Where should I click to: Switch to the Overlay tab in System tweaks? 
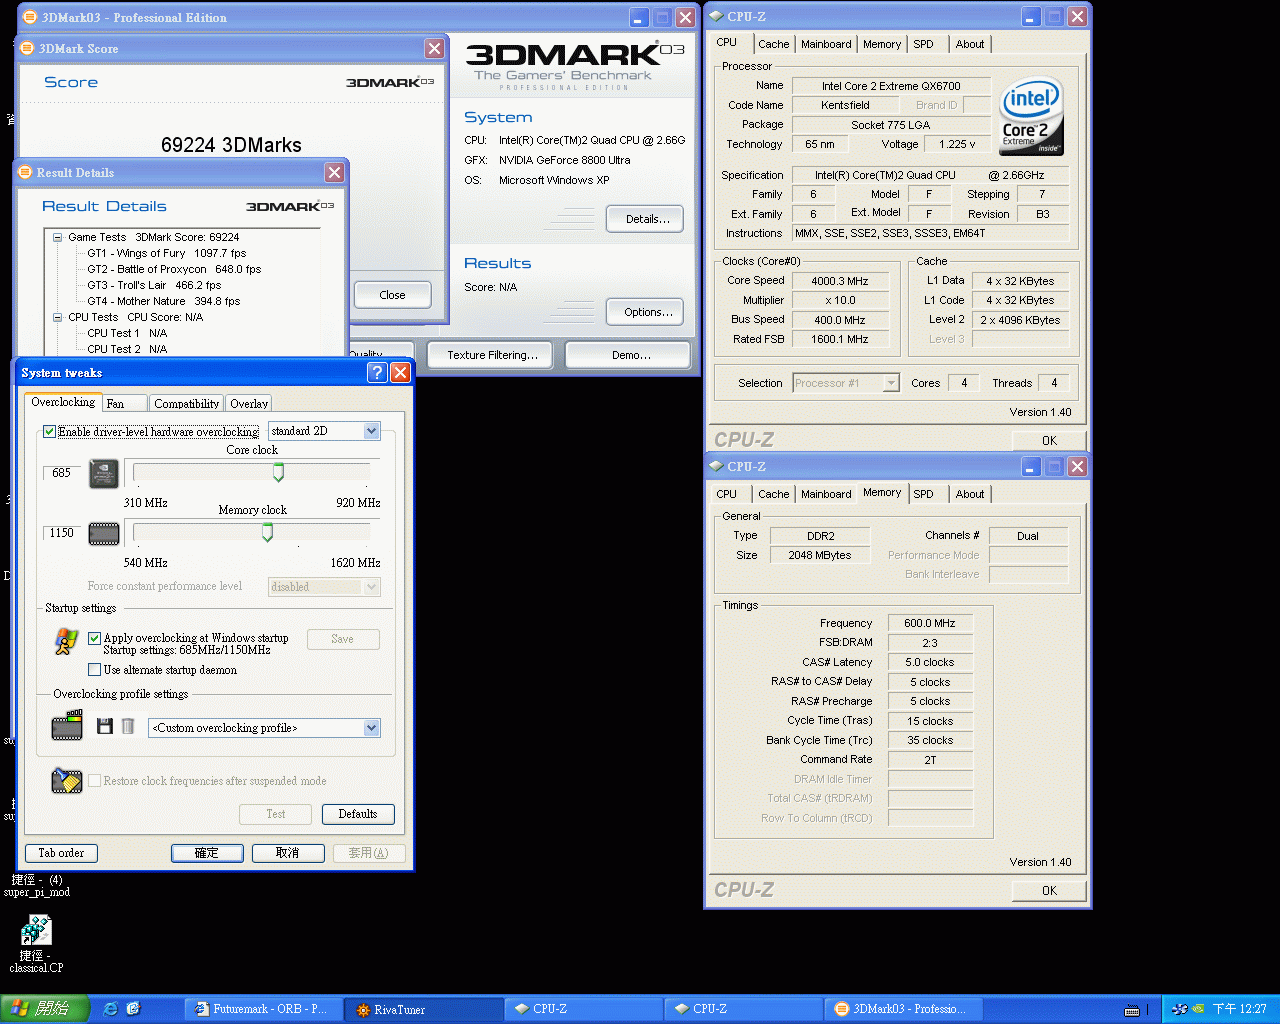tap(249, 404)
